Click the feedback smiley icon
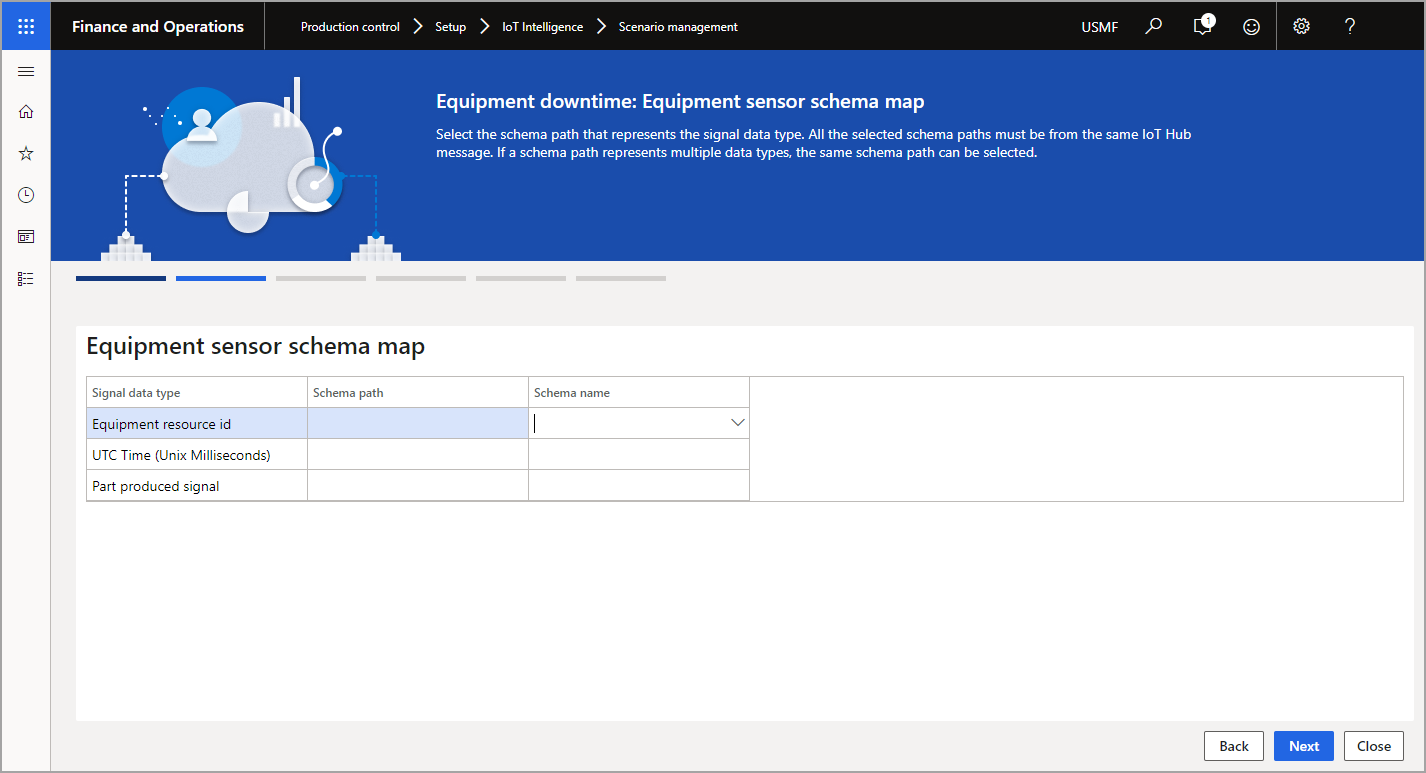The image size is (1426, 773). (1251, 27)
